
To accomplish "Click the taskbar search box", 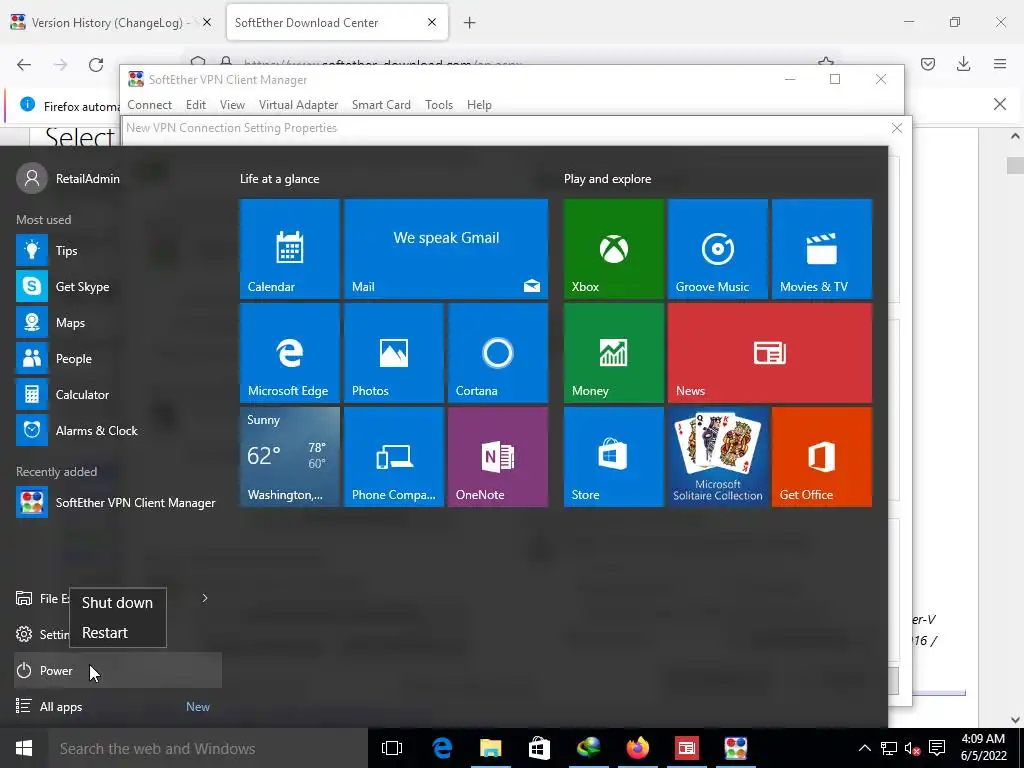I will (x=208, y=748).
